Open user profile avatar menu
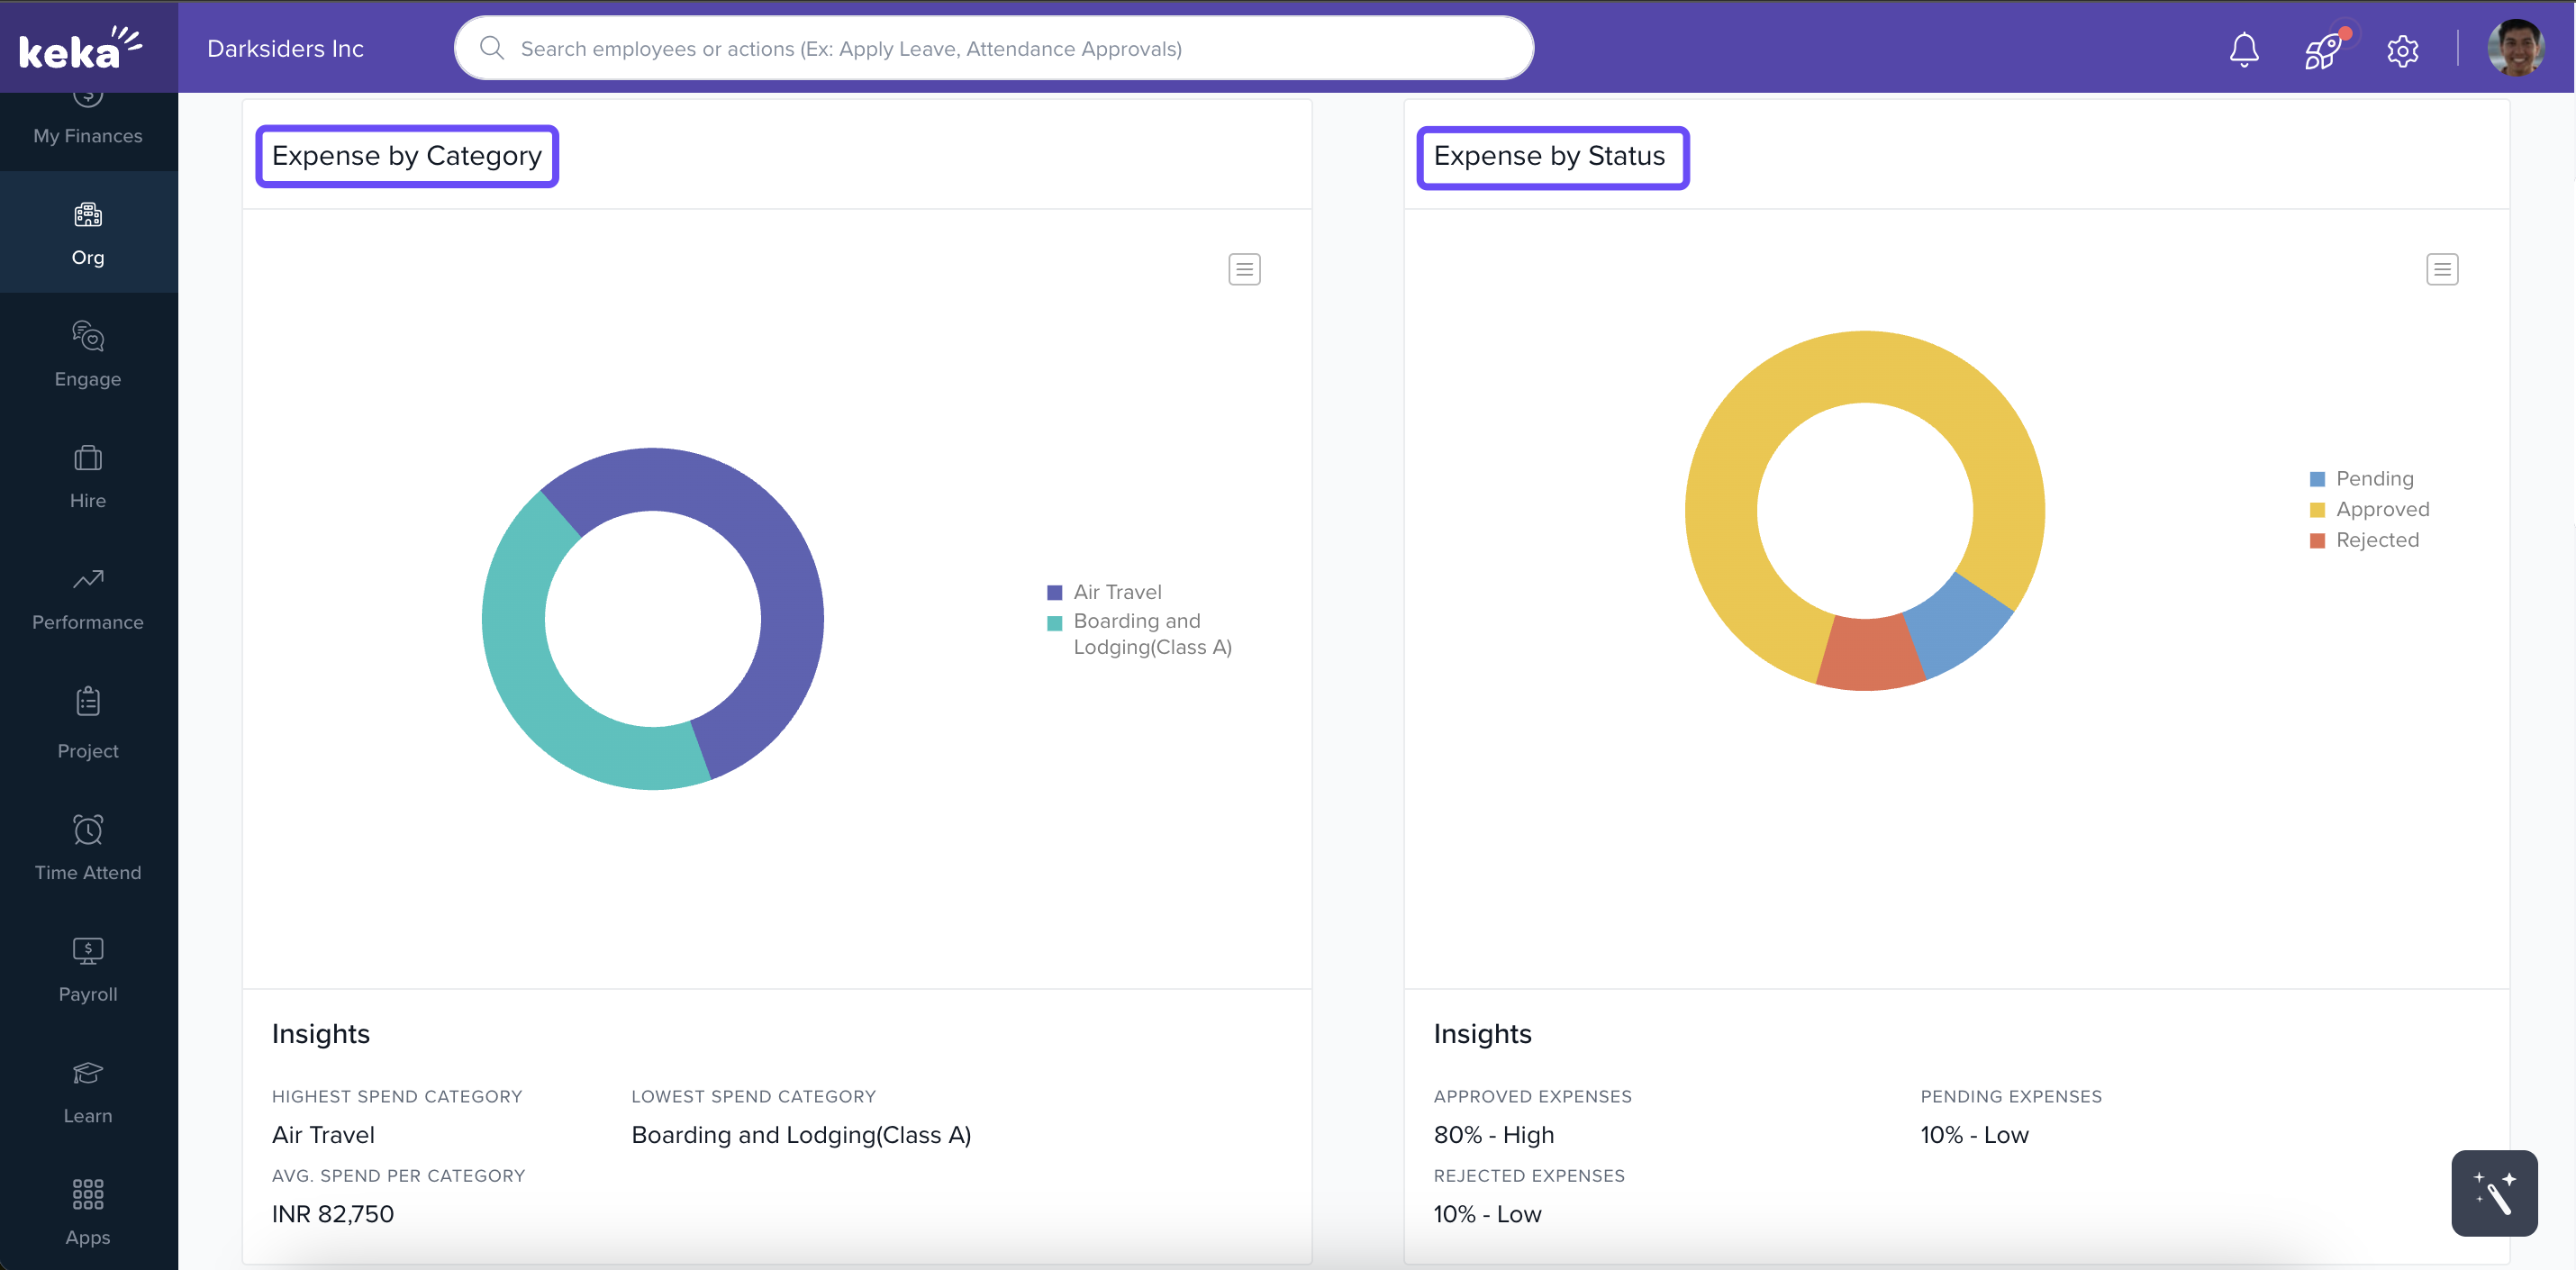Image resolution: width=2576 pixels, height=1270 pixels. (x=2515, y=49)
